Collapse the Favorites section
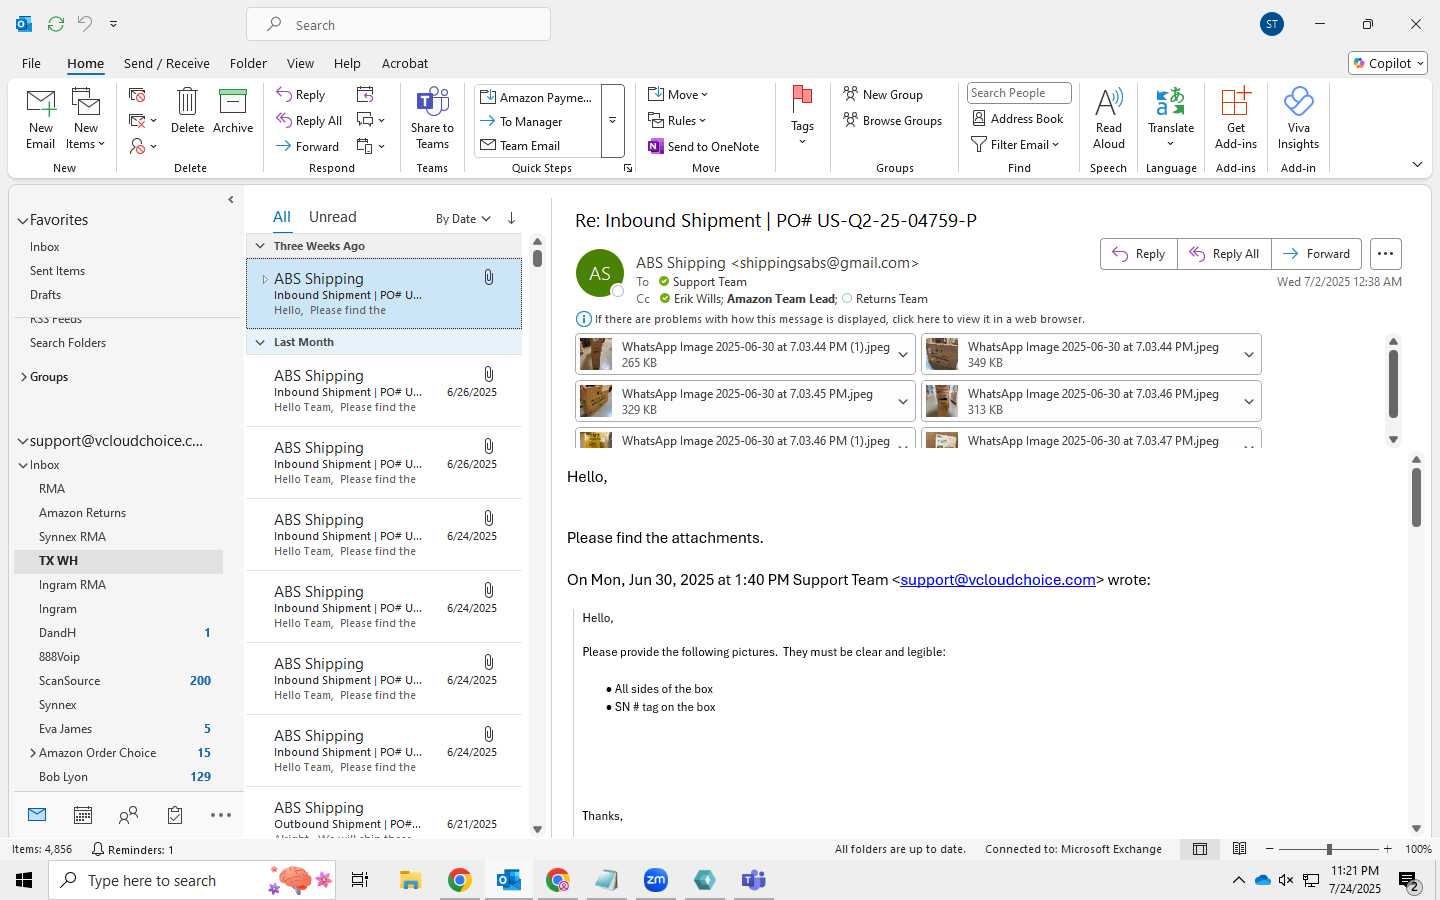This screenshot has height=900, width=1440. pos(22,220)
